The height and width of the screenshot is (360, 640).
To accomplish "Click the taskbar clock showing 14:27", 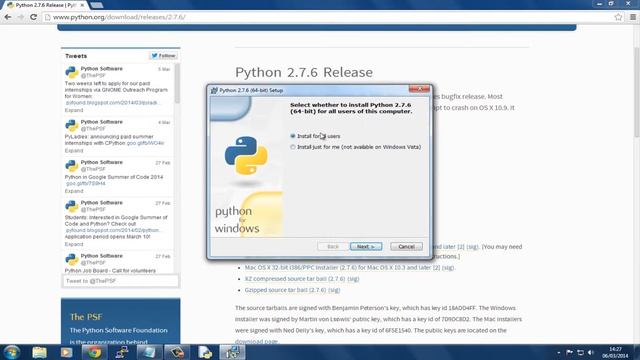I will pyautogui.click(x=615, y=352).
